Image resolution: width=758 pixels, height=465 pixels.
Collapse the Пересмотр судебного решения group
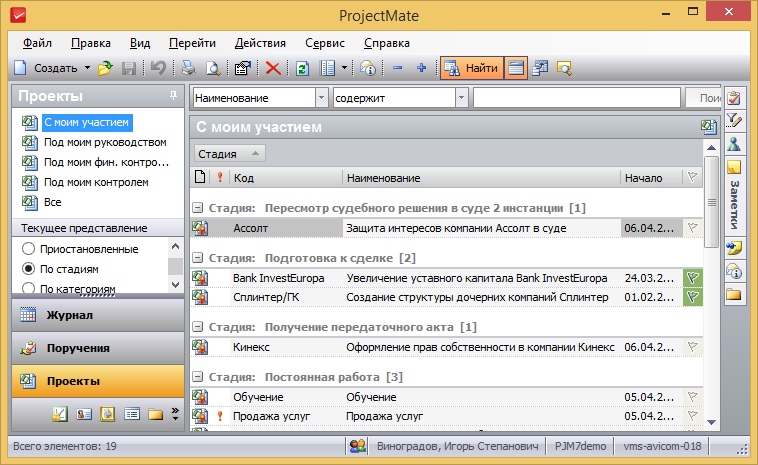click(x=197, y=208)
